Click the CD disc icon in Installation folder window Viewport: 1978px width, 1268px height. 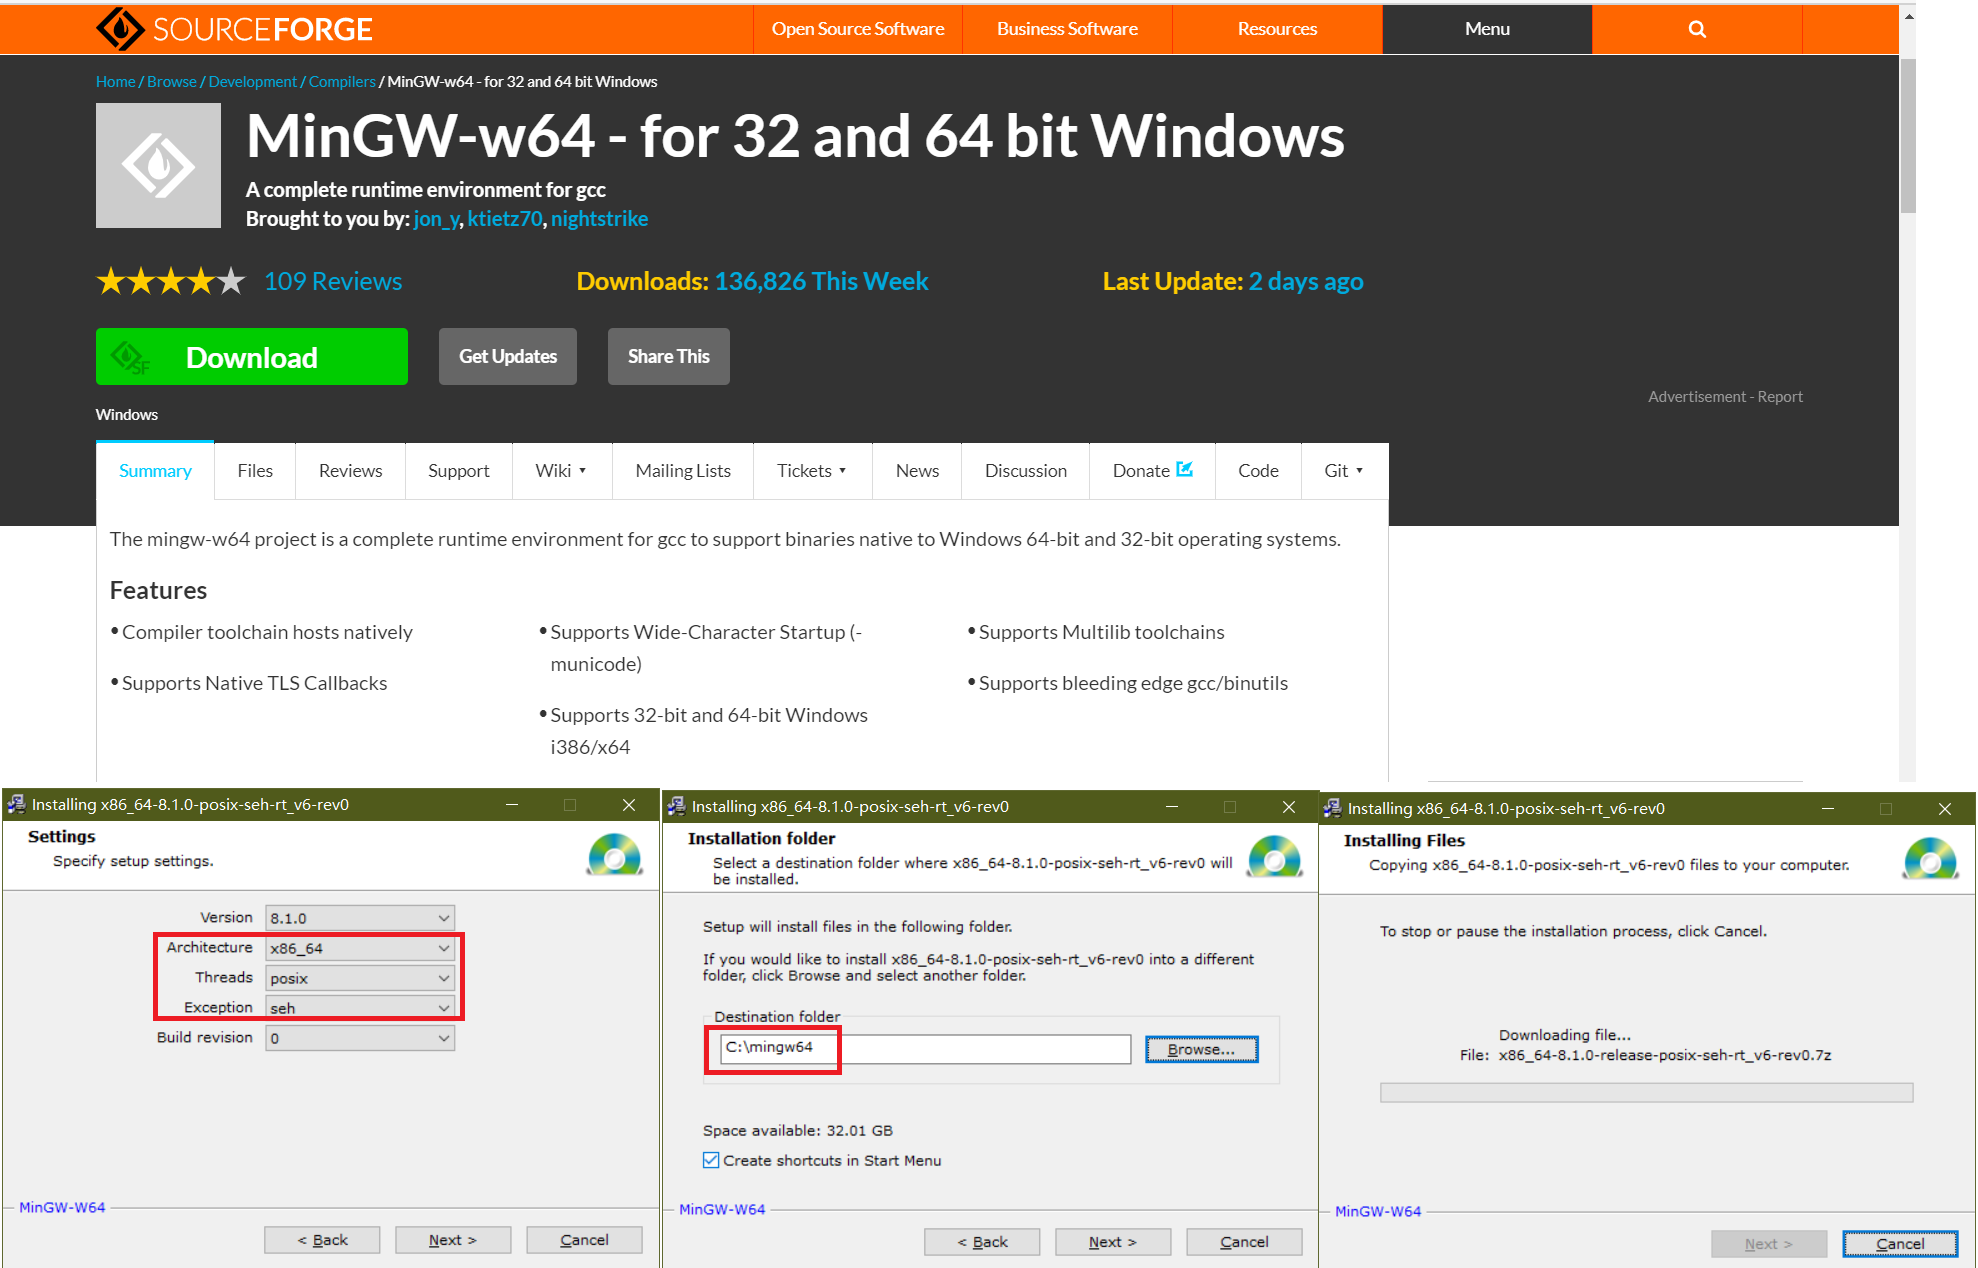[1274, 857]
